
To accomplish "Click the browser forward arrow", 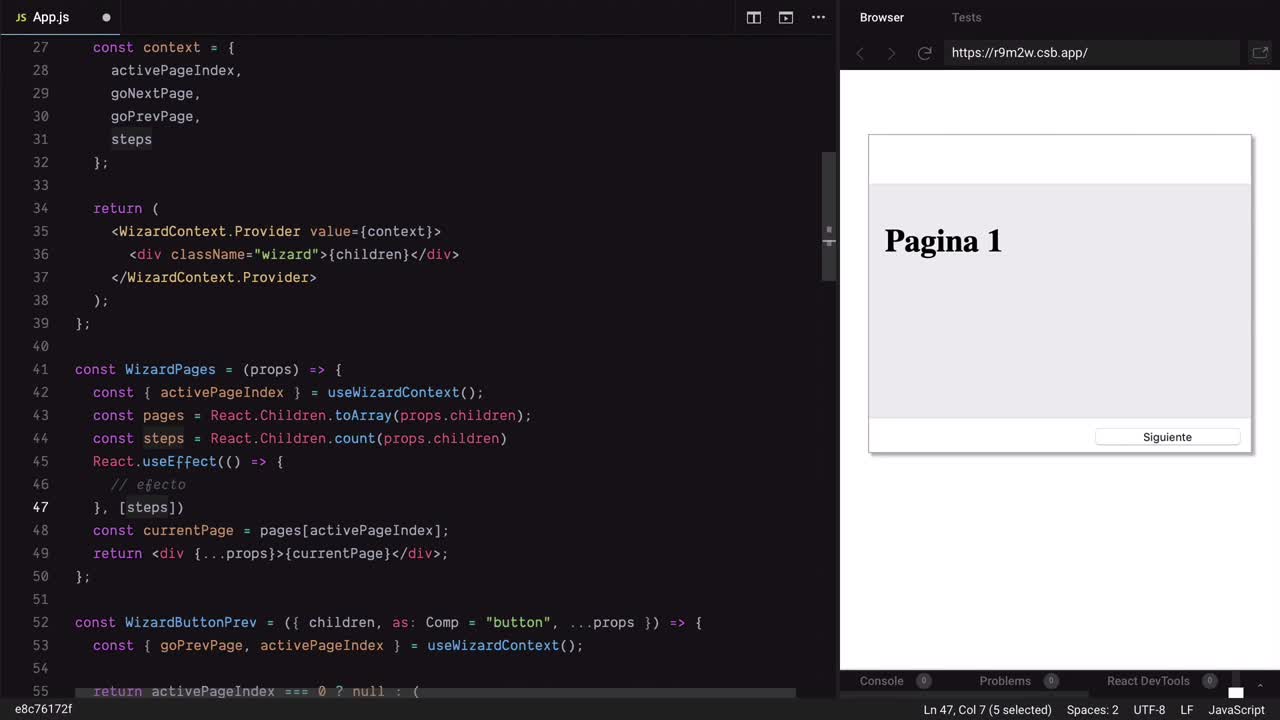I will (x=892, y=53).
